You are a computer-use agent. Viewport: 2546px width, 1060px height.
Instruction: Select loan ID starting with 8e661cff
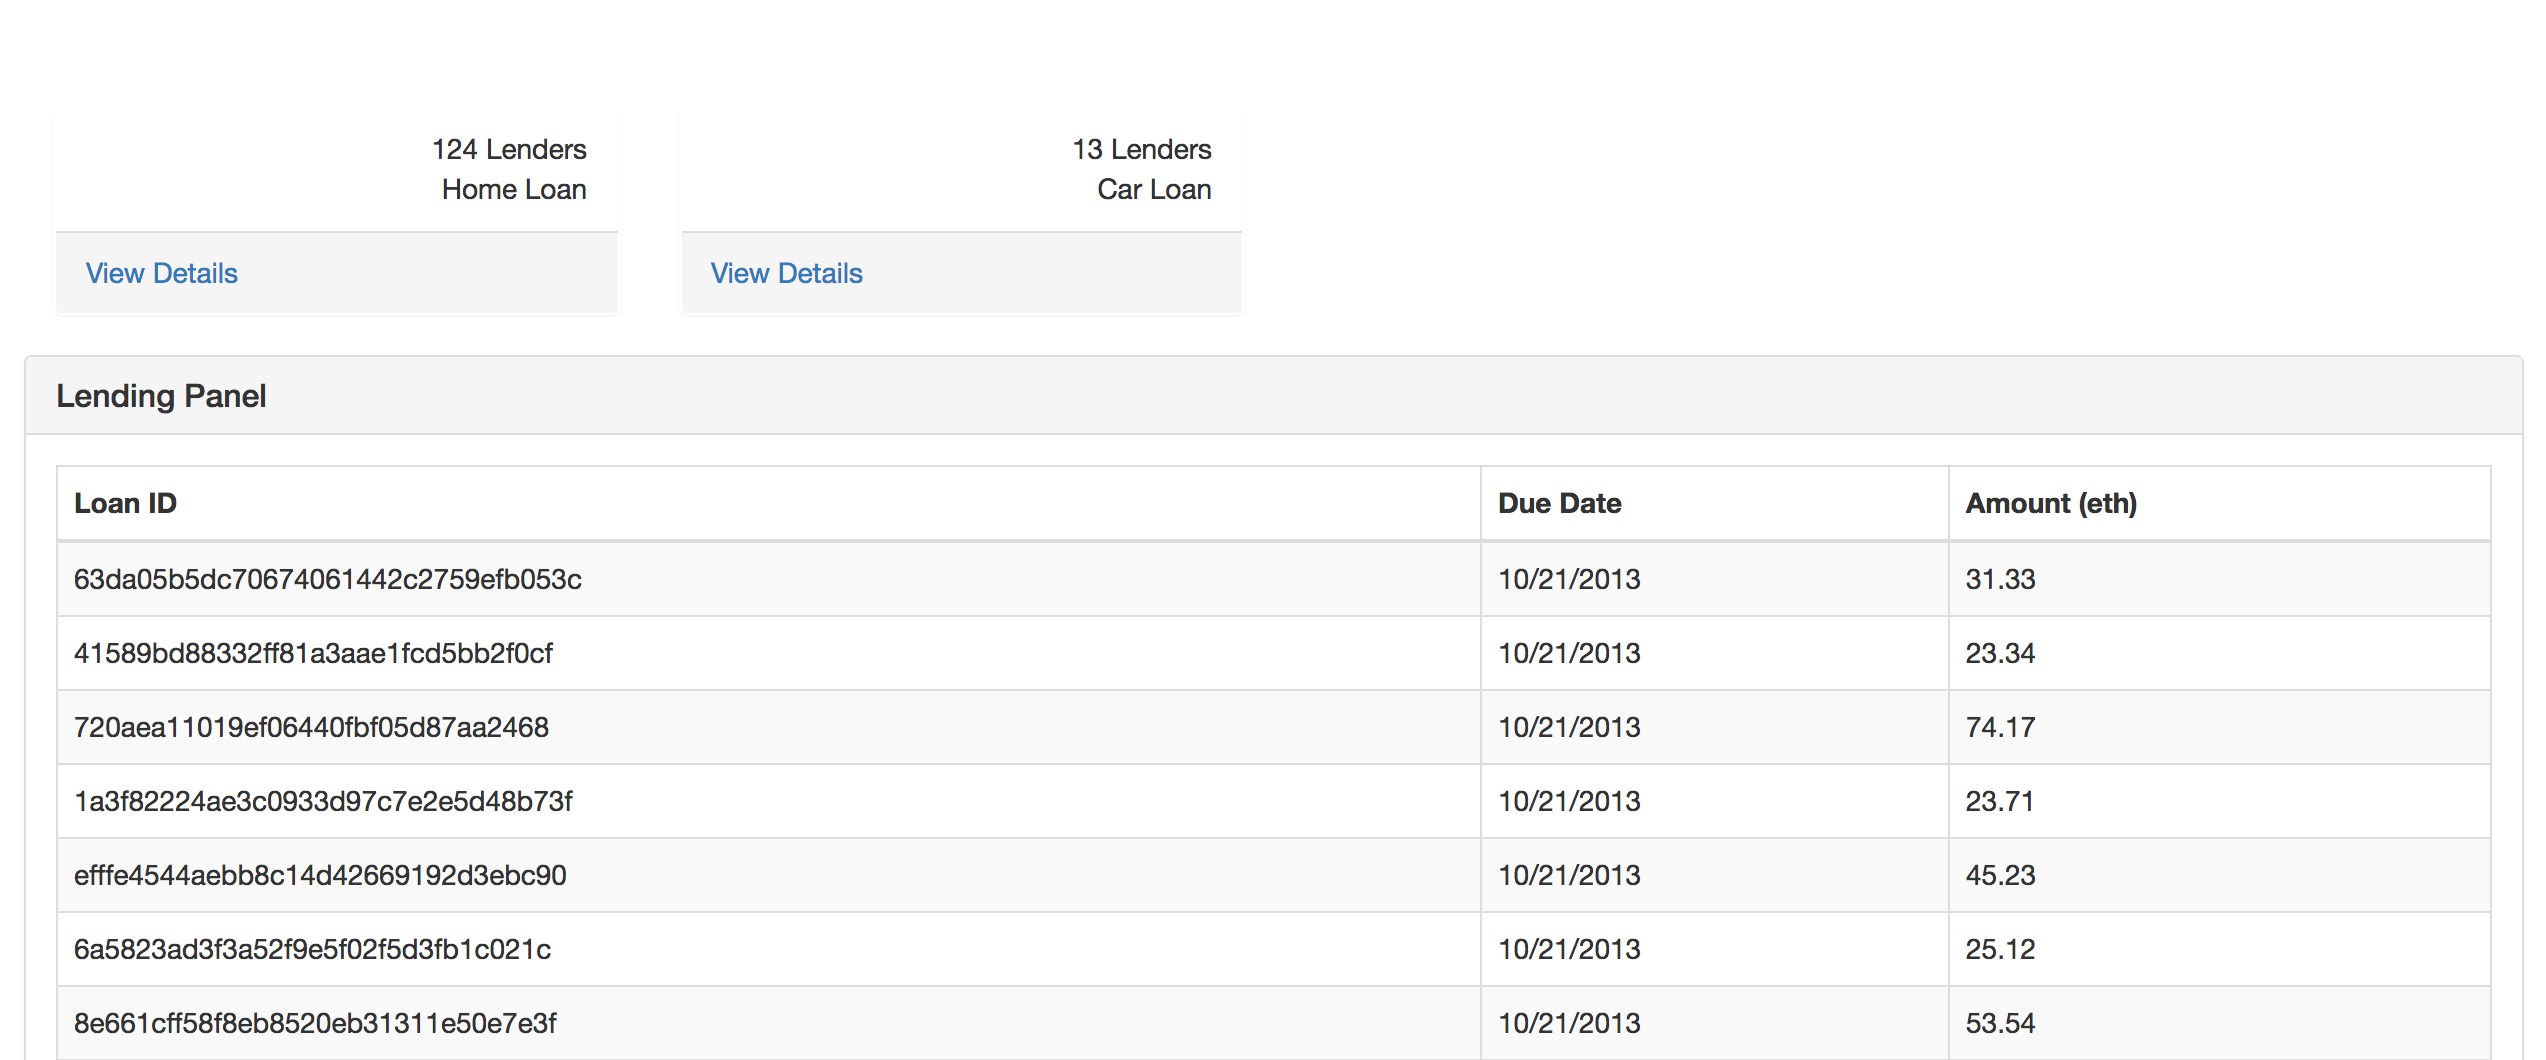pyautogui.click(x=315, y=1023)
